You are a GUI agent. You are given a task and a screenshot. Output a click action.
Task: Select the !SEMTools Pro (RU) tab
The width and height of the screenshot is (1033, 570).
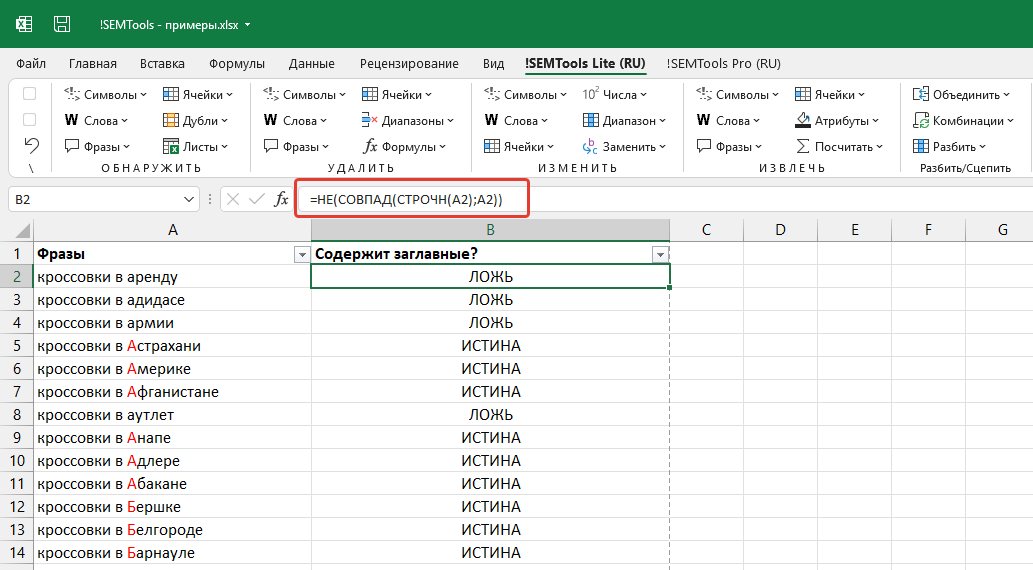tap(723, 63)
